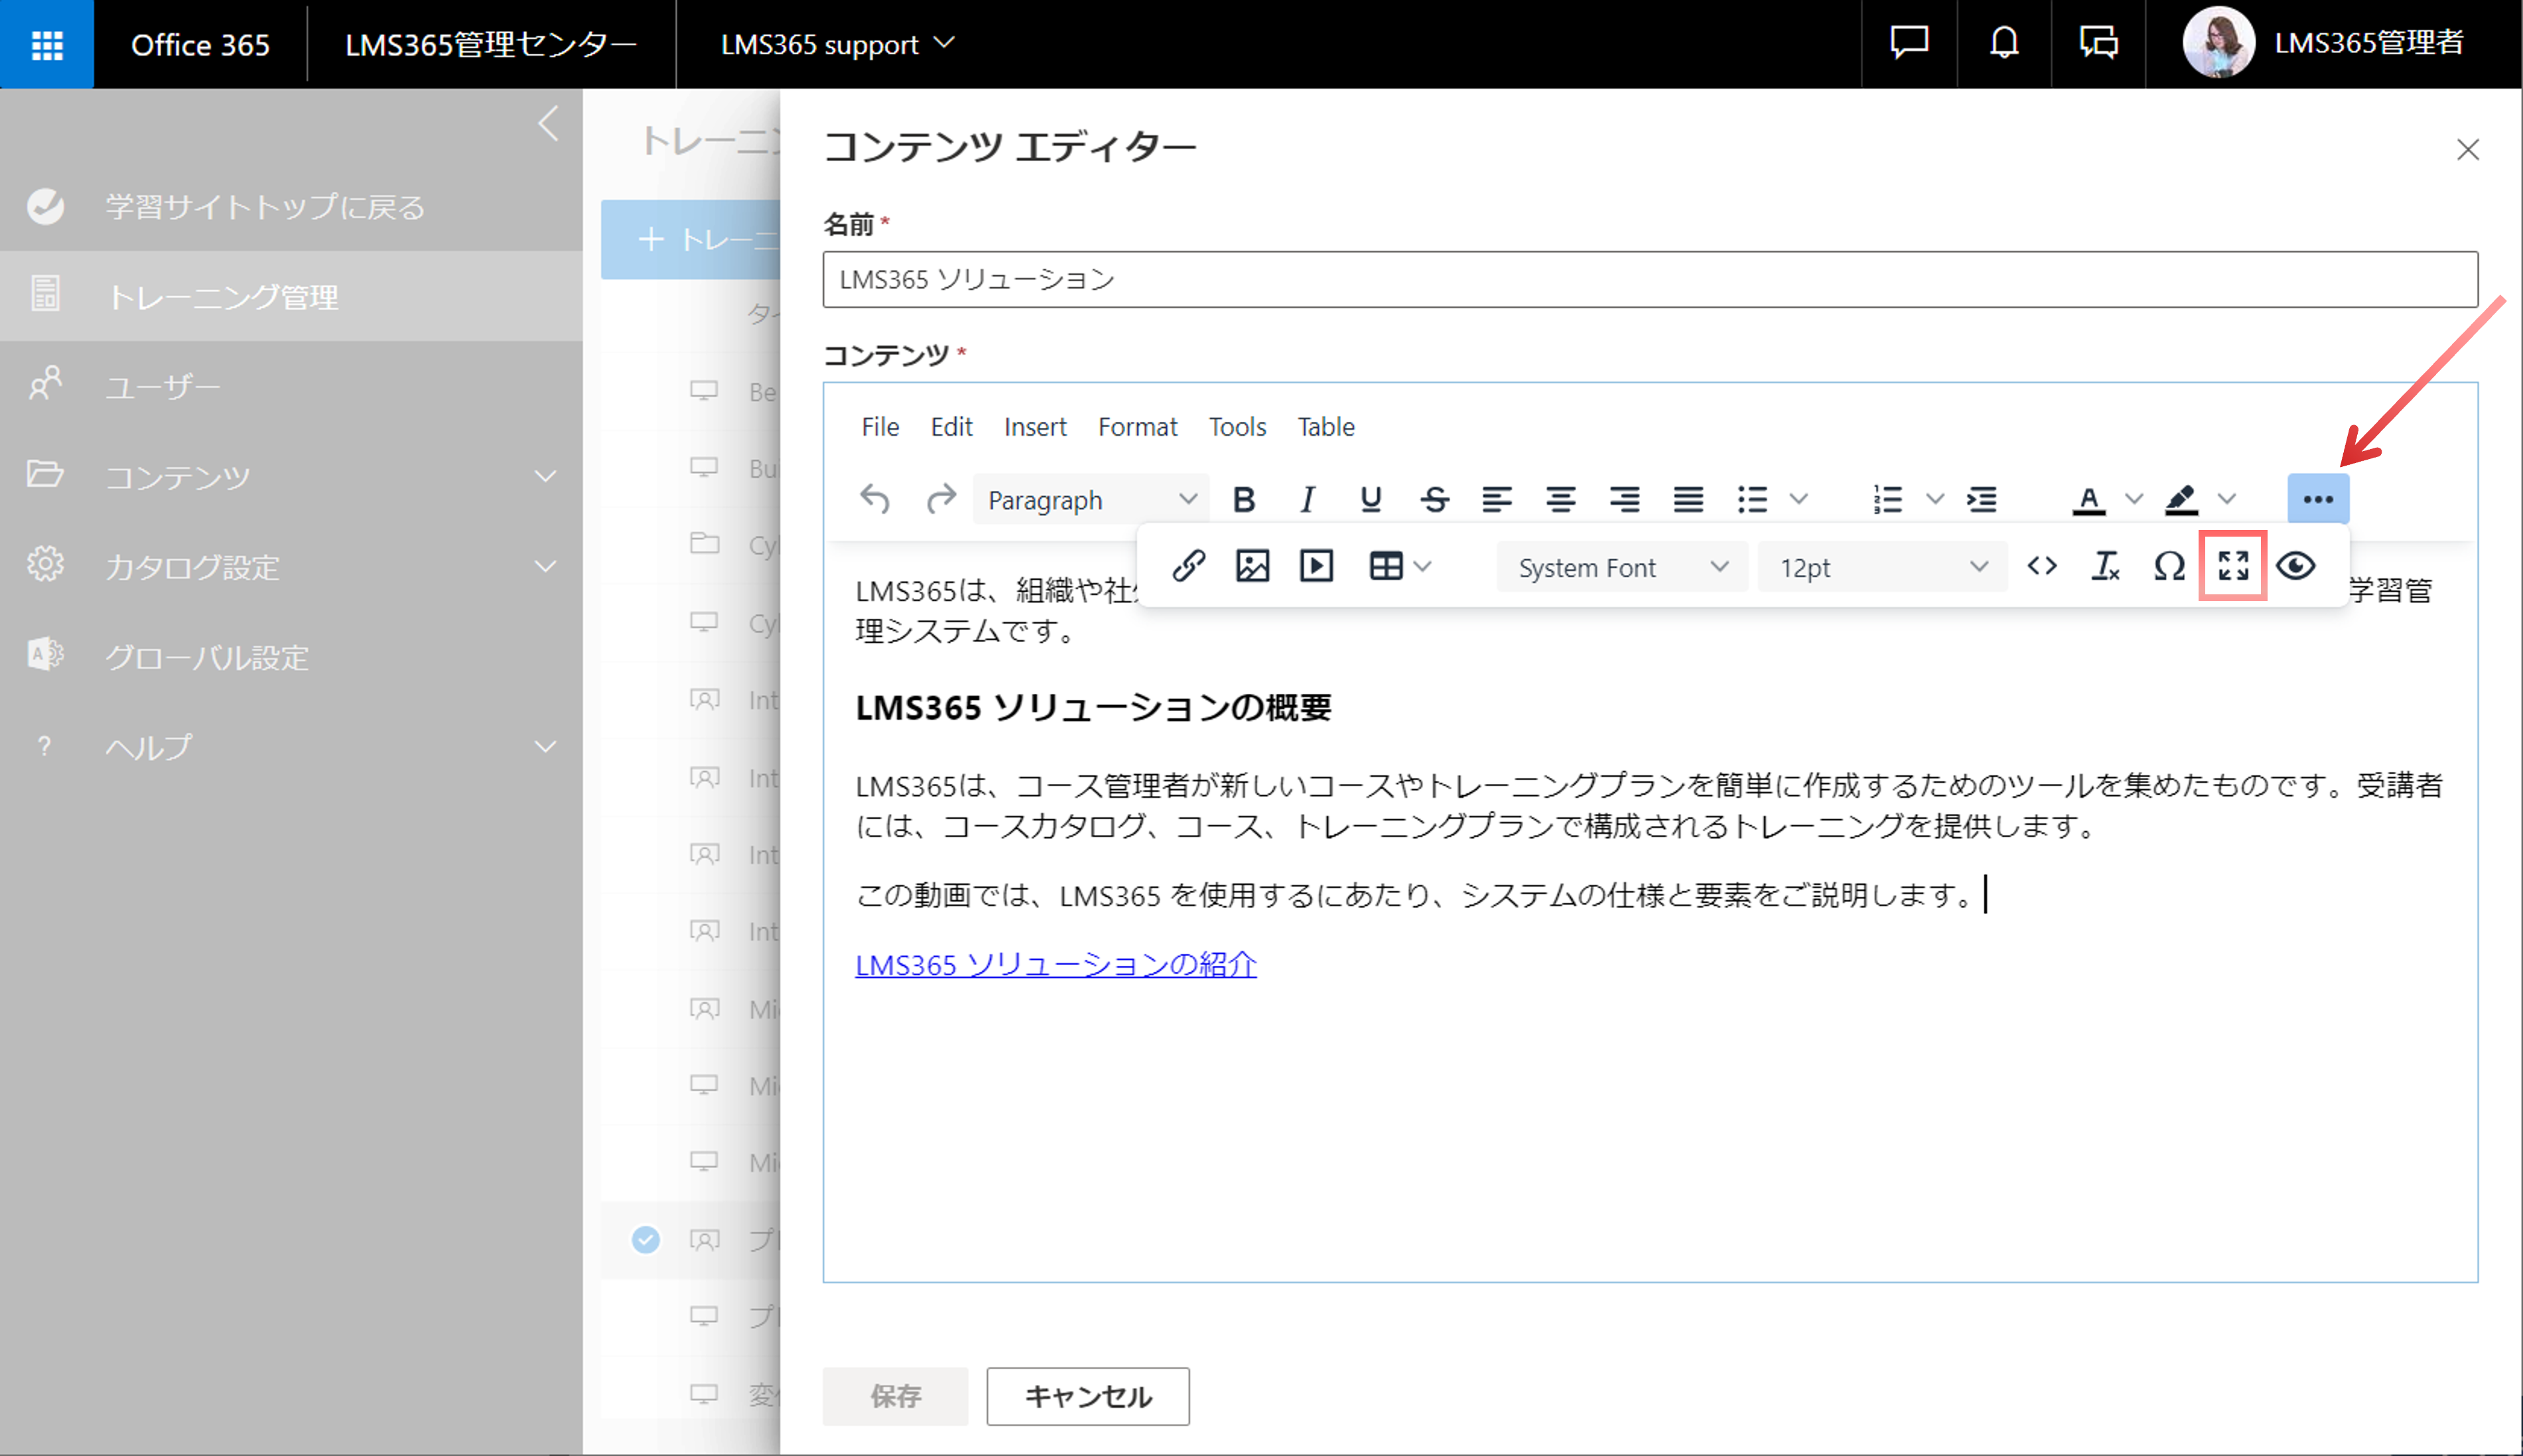Go to LMS365管理センター in header
Image resolution: width=2523 pixels, height=1456 pixels.
(490, 44)
